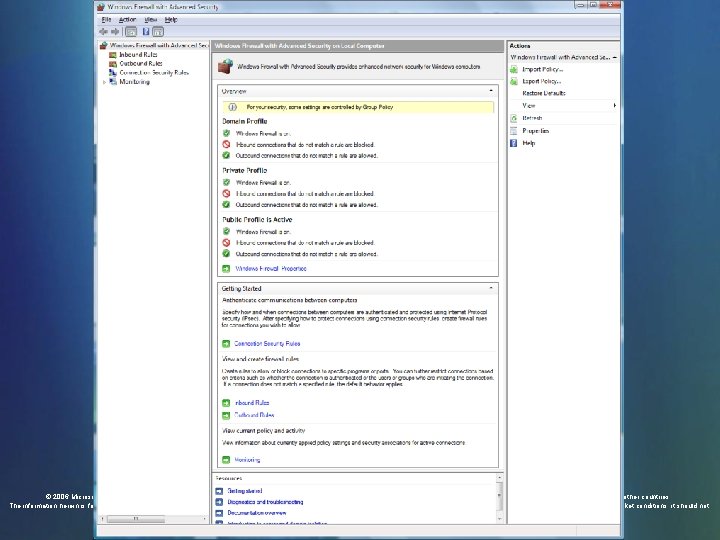Select Monitoring in the tree
720x540 pixels.
[134, 82]
